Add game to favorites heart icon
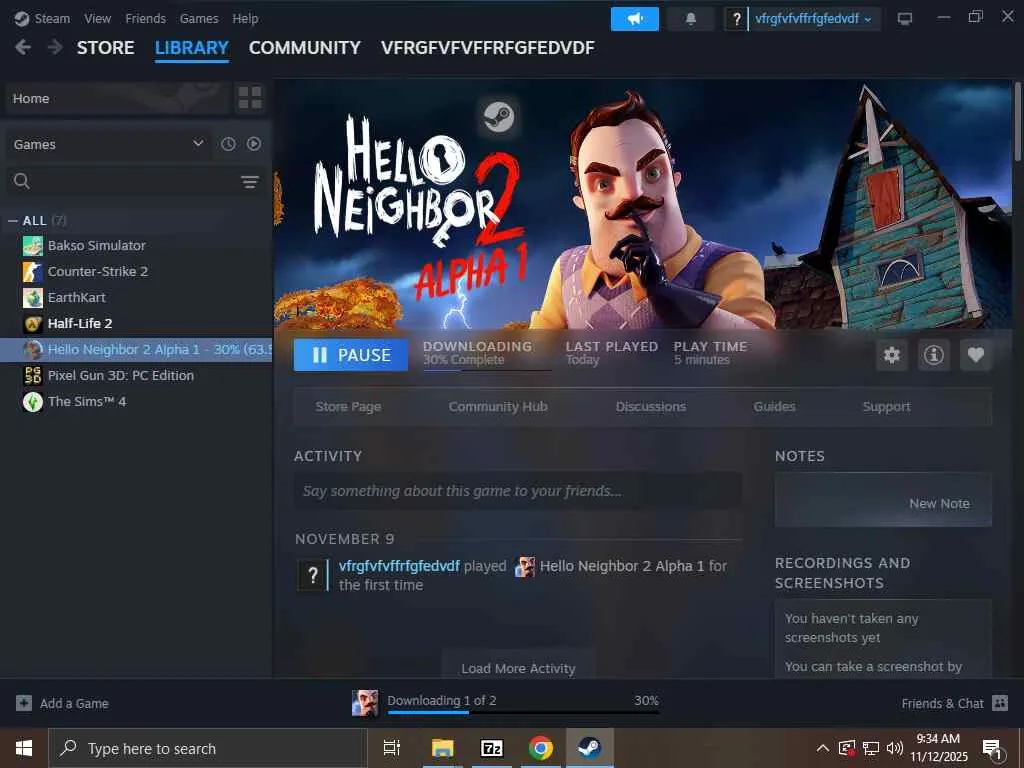The image size is (1024, 768). (x=976, y=355)
